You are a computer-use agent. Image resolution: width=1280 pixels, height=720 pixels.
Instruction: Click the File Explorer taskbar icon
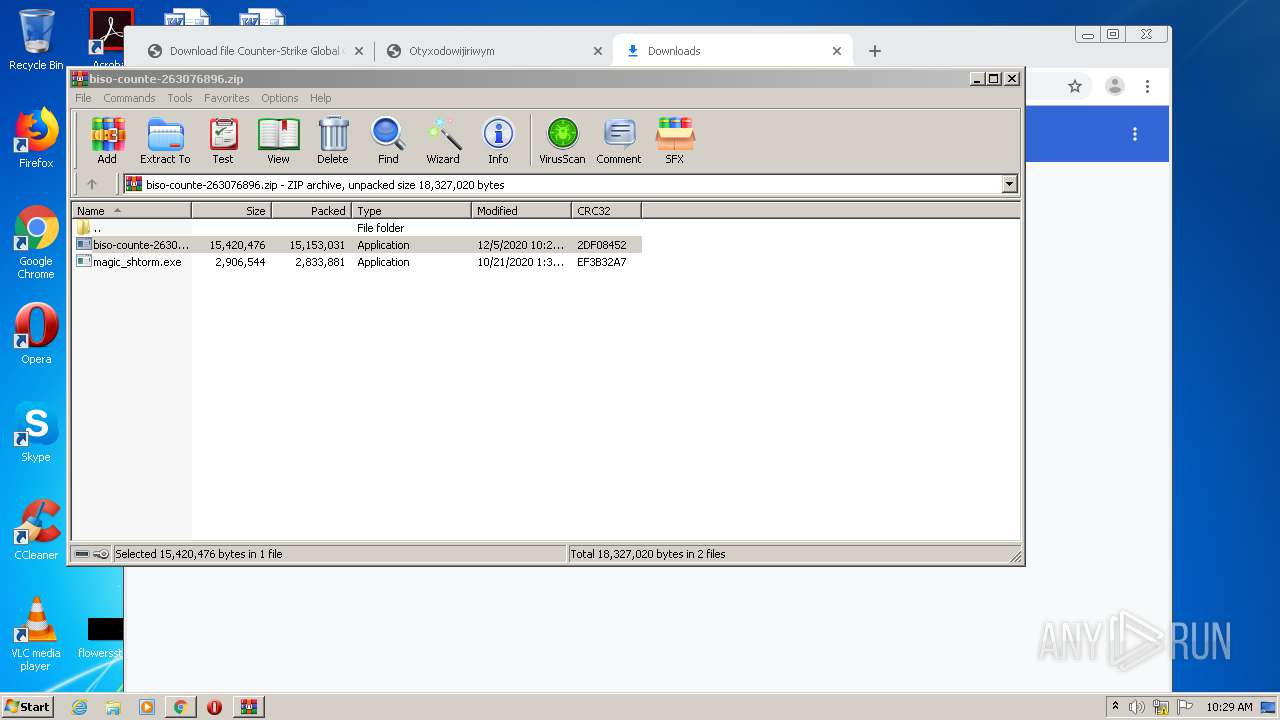(113, 707)
